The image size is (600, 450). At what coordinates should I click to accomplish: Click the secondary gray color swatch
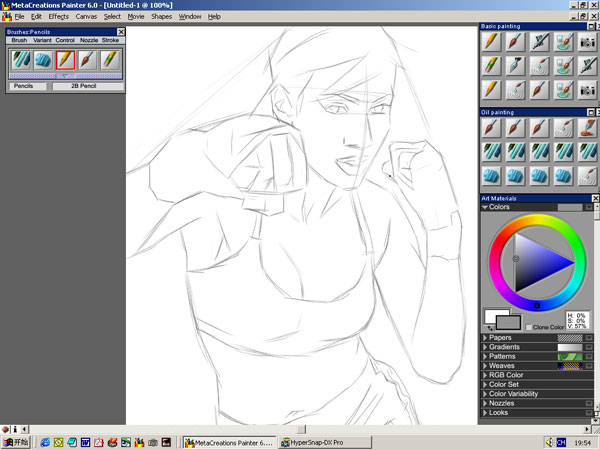(509, 321)
